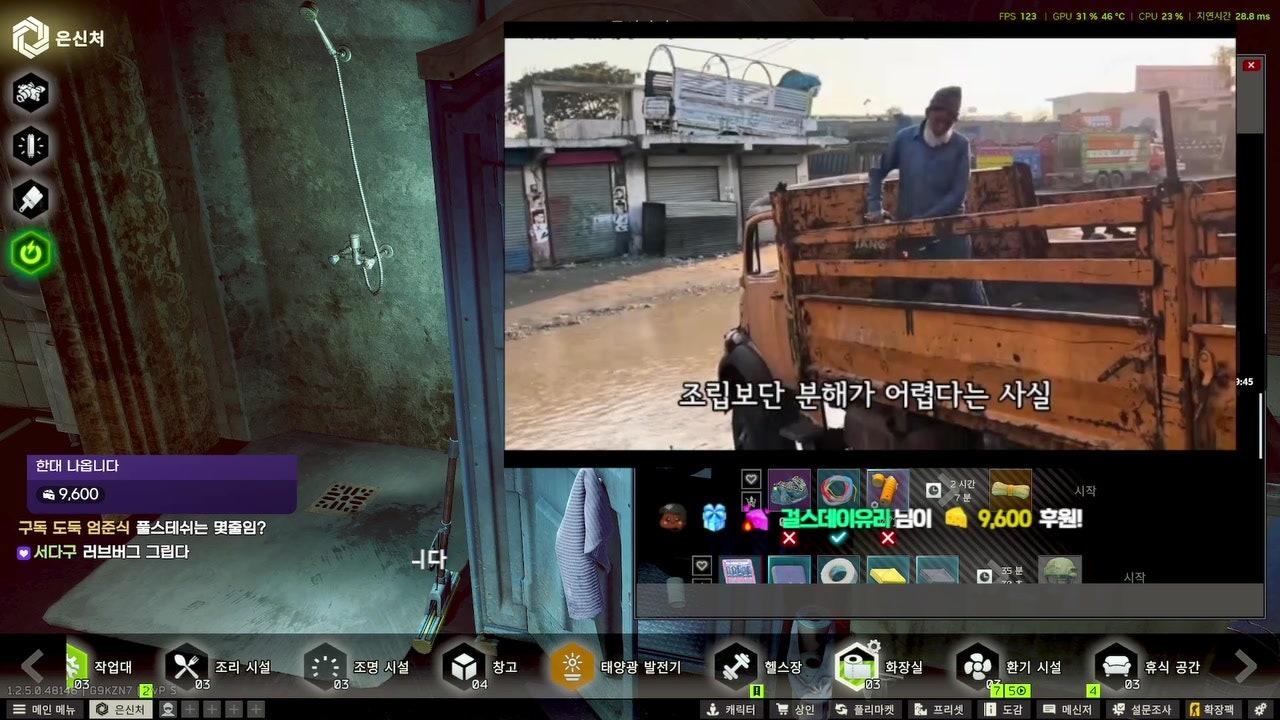Open the 캐릭터 character screen
The image size is (1280, 720).
point(731,710)
